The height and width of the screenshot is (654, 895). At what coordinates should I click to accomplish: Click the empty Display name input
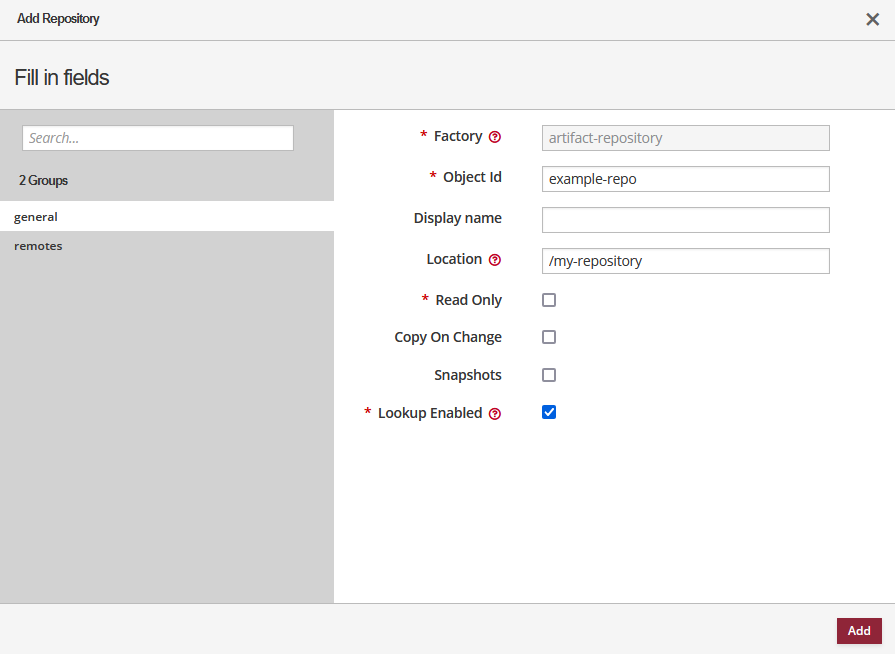685,219
